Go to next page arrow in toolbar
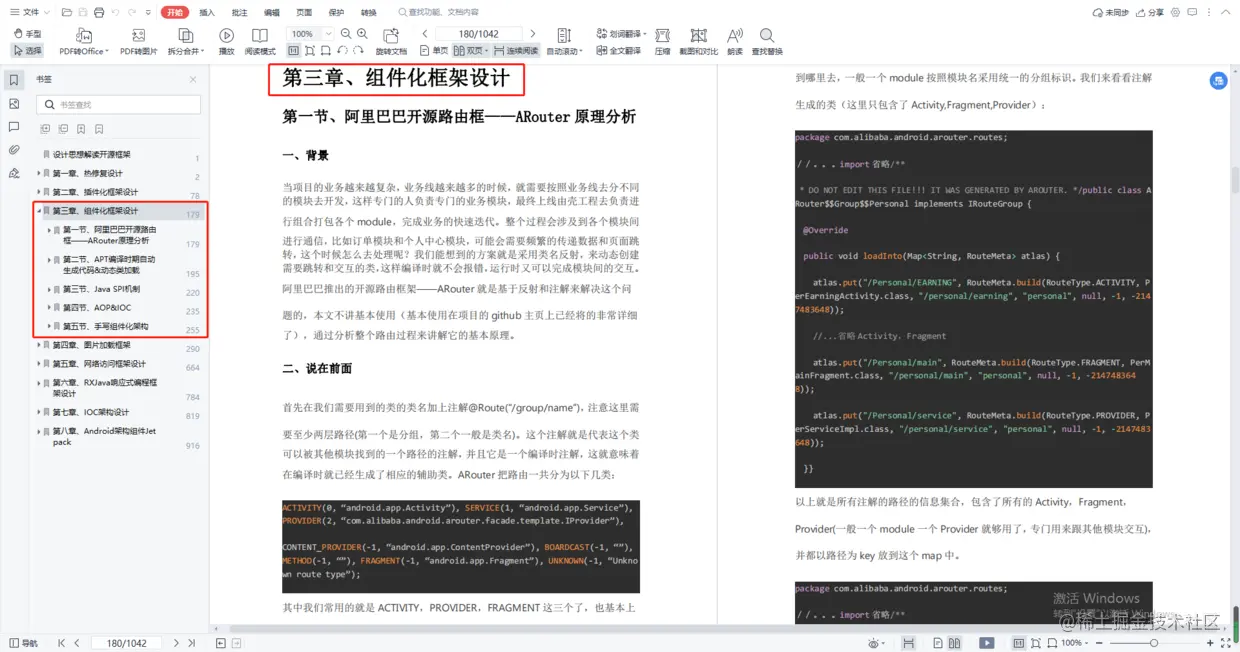Image resolution: width=1240 pixels, height=652 pixels. tap(533, 34)
